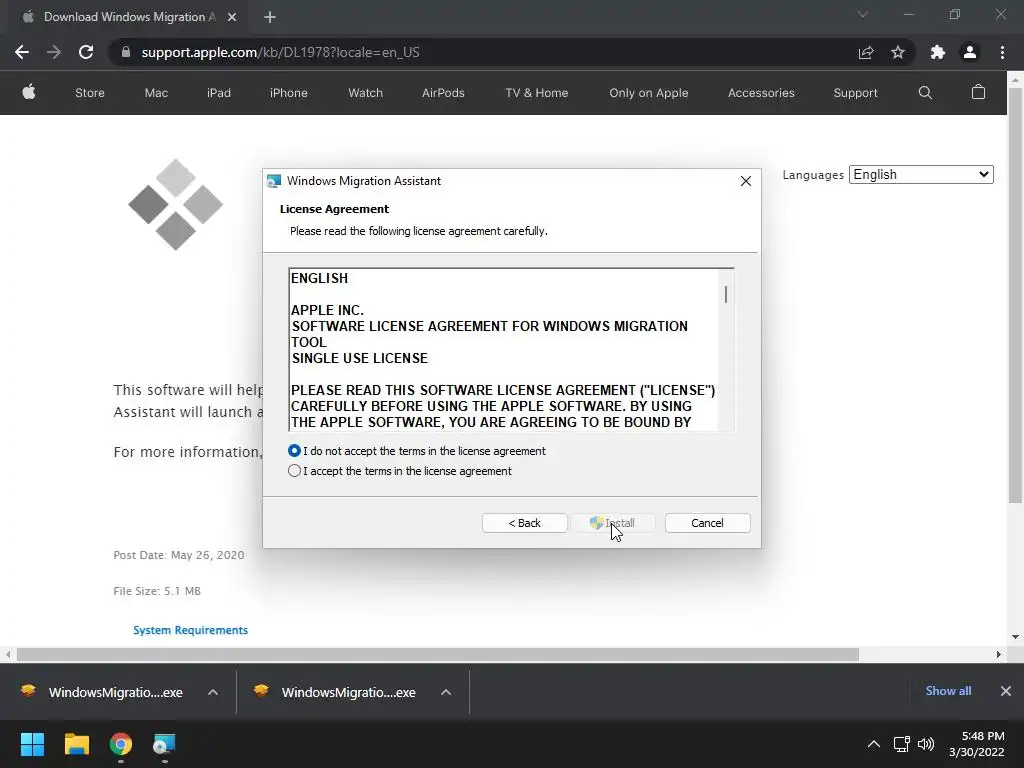Click the license text scrollbar thumb
The width and height of the screenshot is (1024, 768).
click(x=726, y=294)
